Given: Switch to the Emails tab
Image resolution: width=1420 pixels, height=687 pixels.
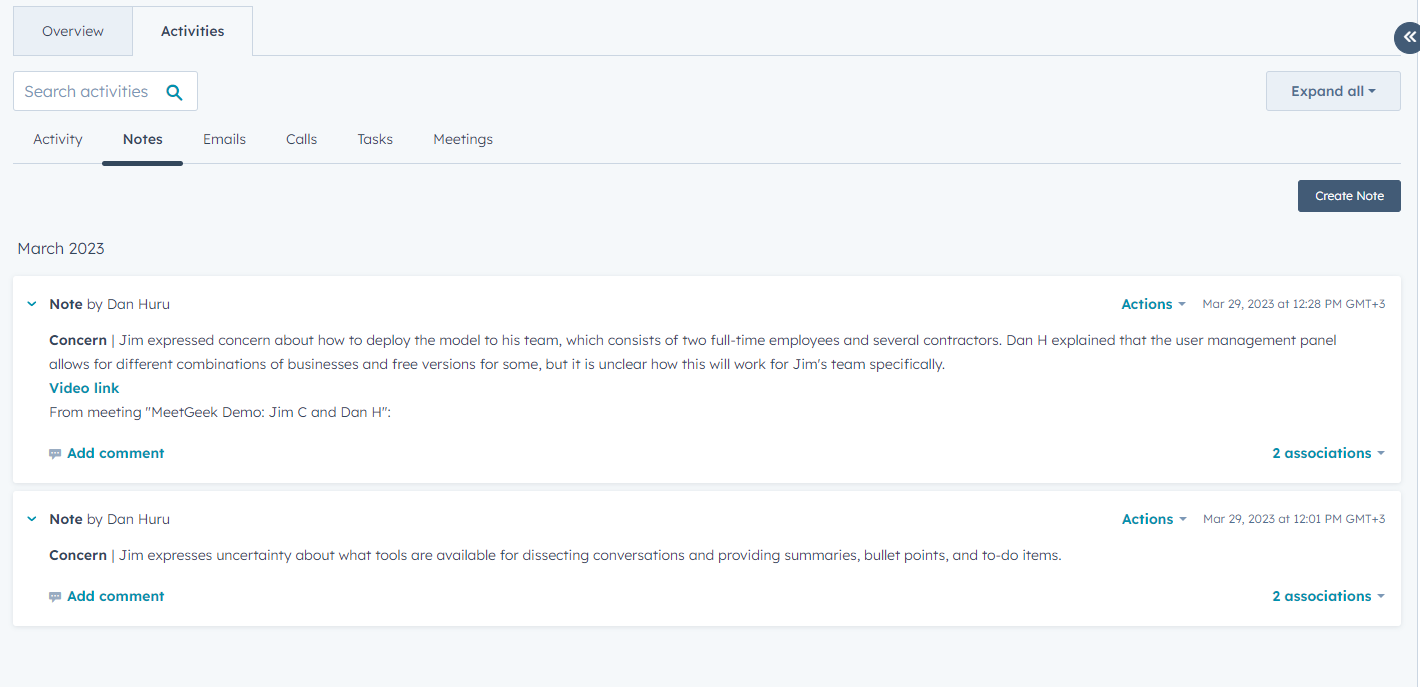Looking at the screenshot, I should point(224,139).
